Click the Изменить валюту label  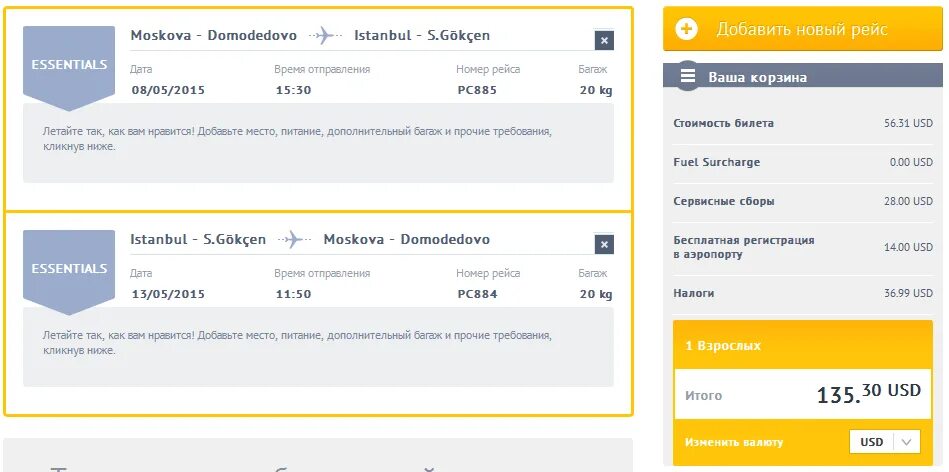(734, 442)
